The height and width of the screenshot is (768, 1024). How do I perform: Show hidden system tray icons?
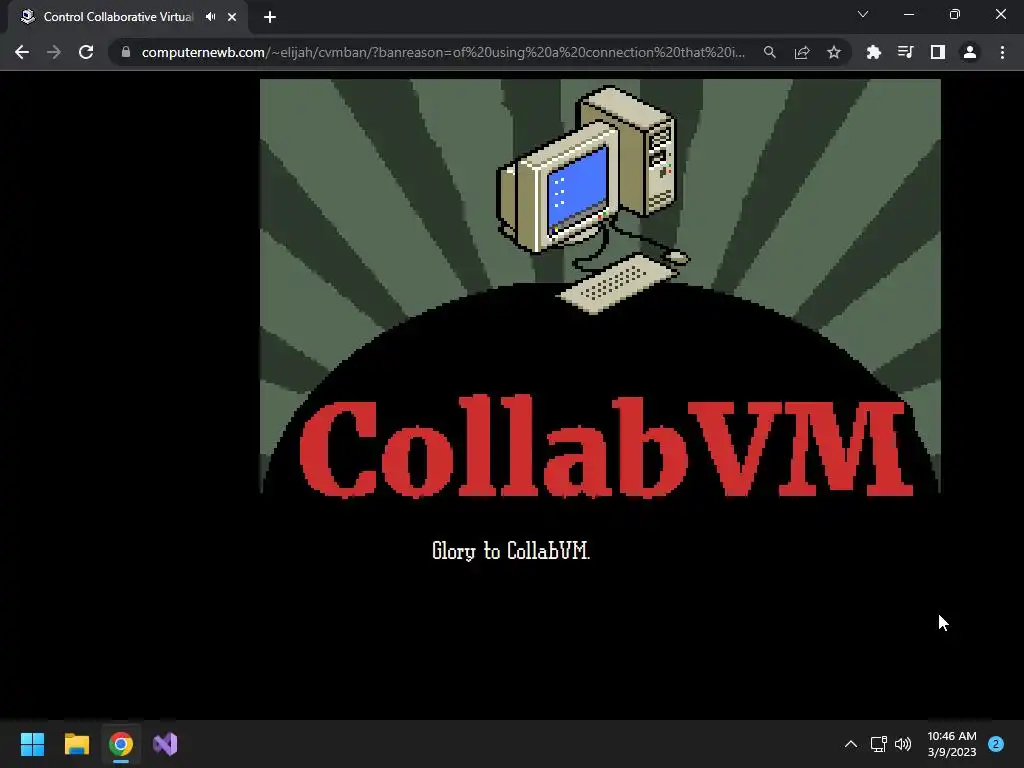851,744
